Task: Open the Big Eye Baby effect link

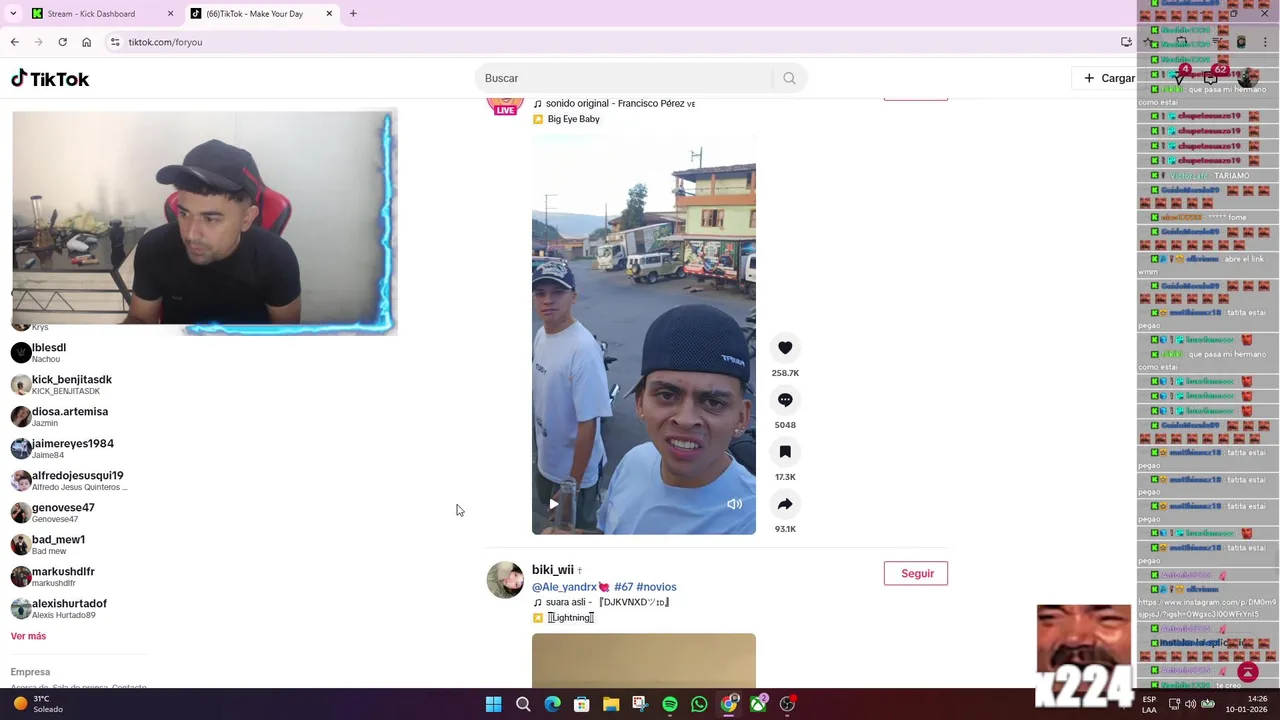Action: click(566, 119)
